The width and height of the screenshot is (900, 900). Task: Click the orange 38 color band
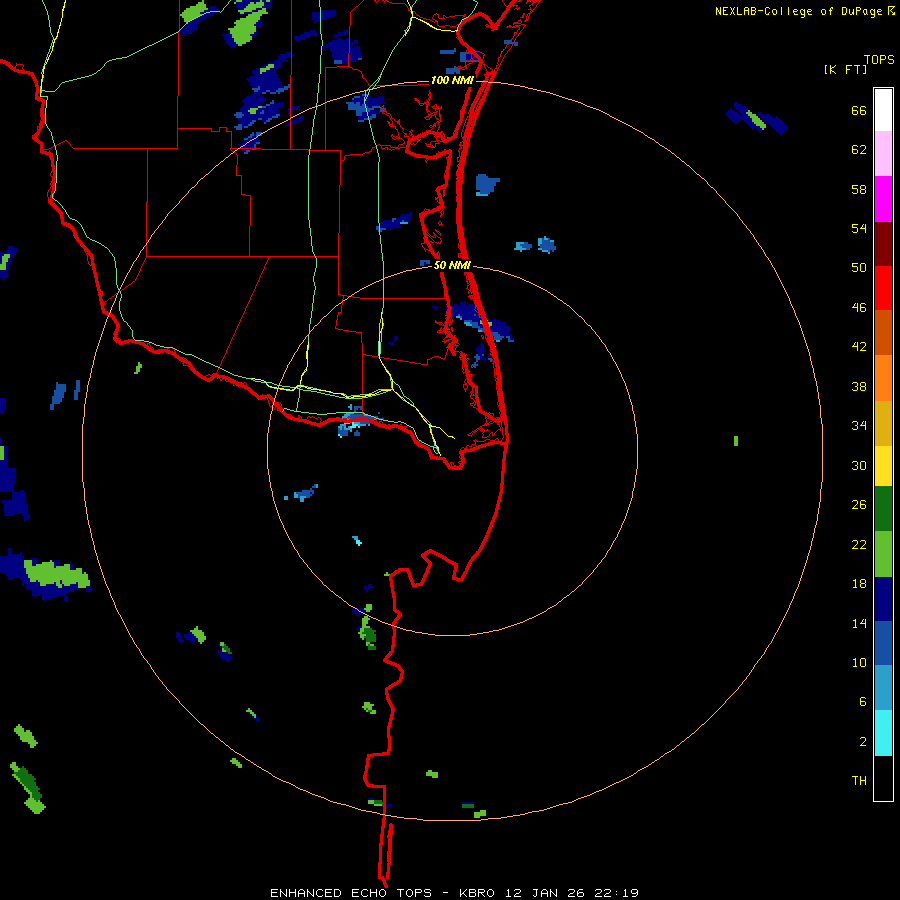[883, 378]
